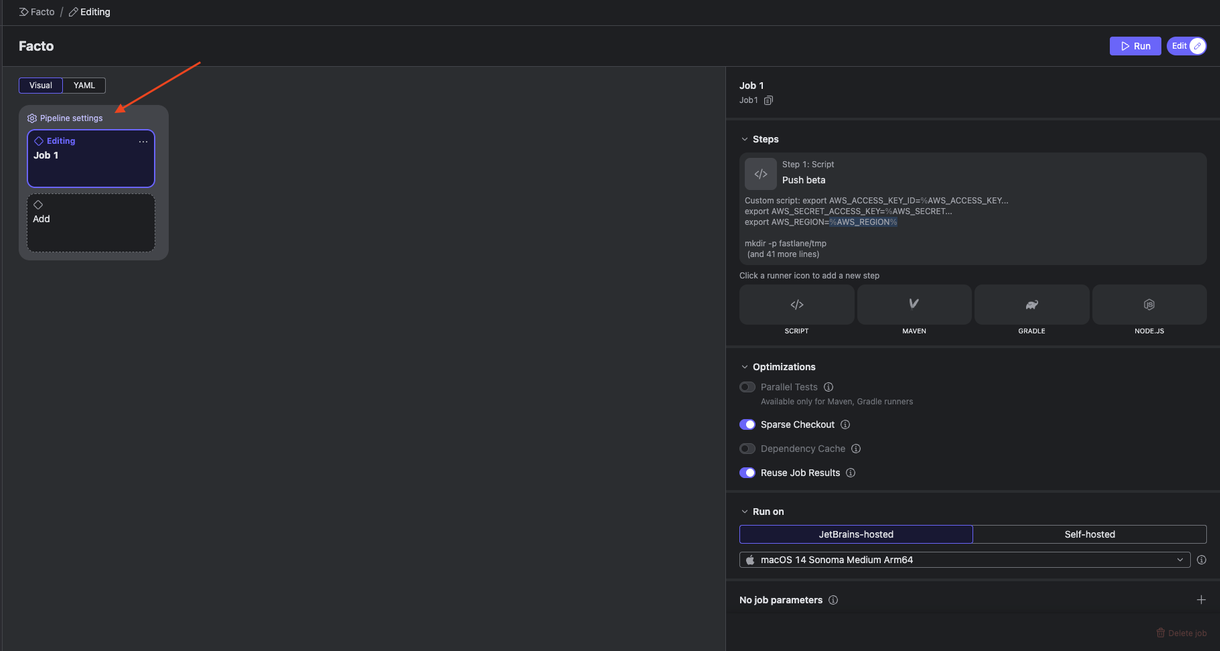Toggle the Edit mode switch

point(1187,46)
